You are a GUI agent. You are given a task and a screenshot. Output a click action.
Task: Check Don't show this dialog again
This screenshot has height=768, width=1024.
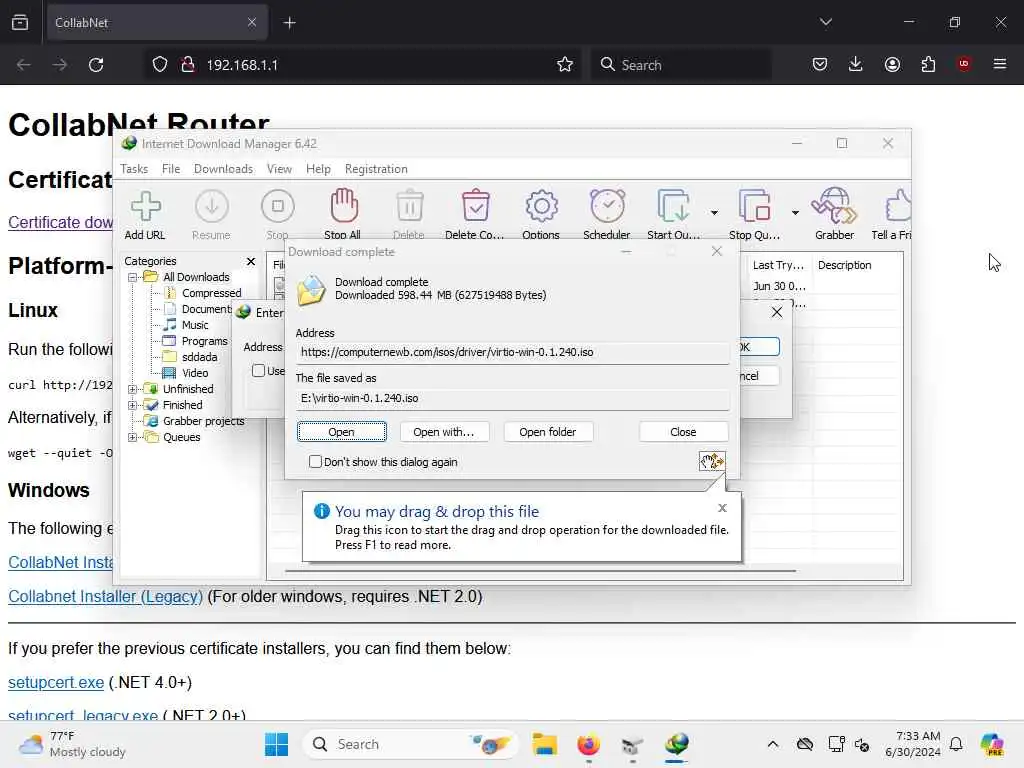[x=315, y=462]
